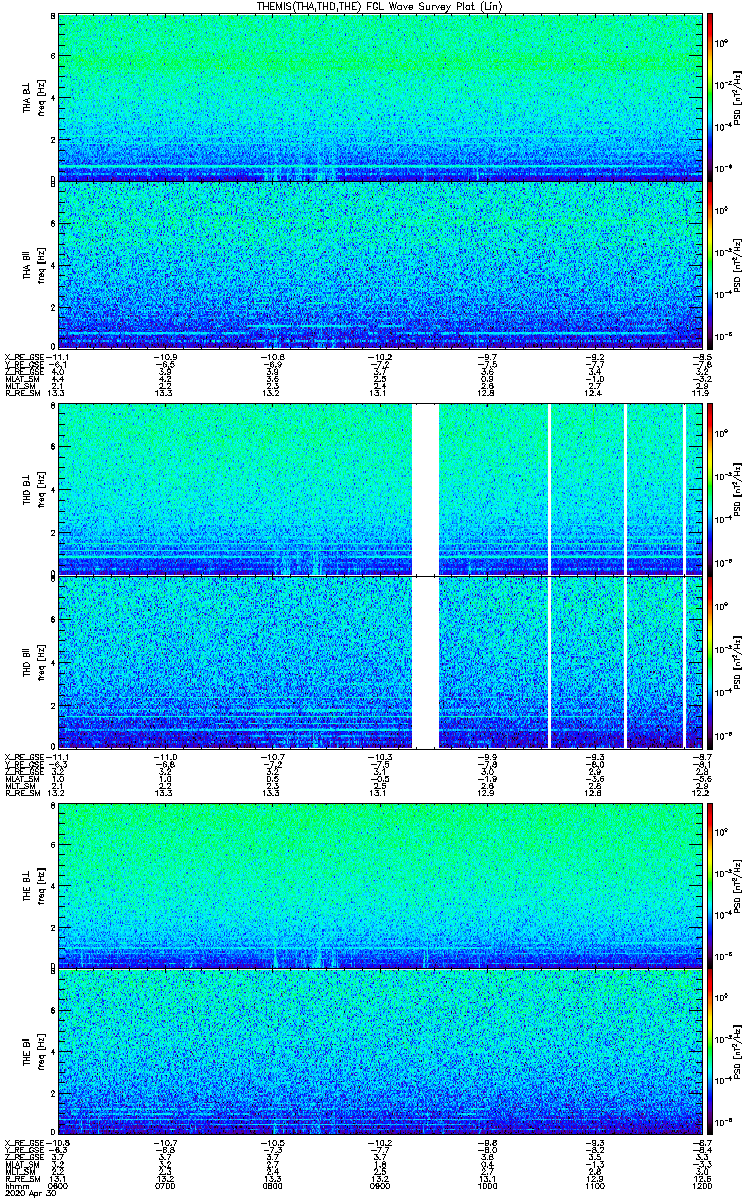Click the THE B-perpendicular color bar
Image resolution: width=750 pixels, height=1200 pixels.
[711, 884]
